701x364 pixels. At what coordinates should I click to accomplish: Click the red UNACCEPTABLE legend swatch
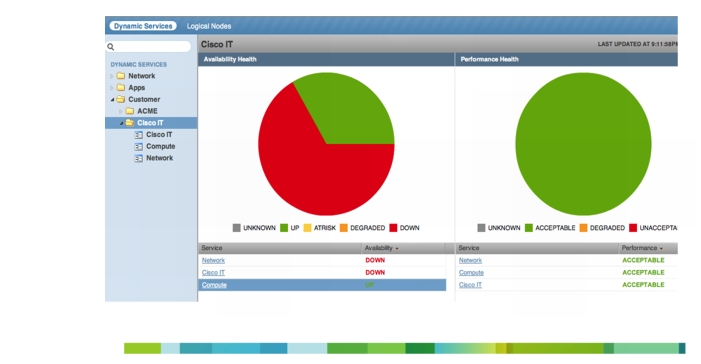click(633, 228)
